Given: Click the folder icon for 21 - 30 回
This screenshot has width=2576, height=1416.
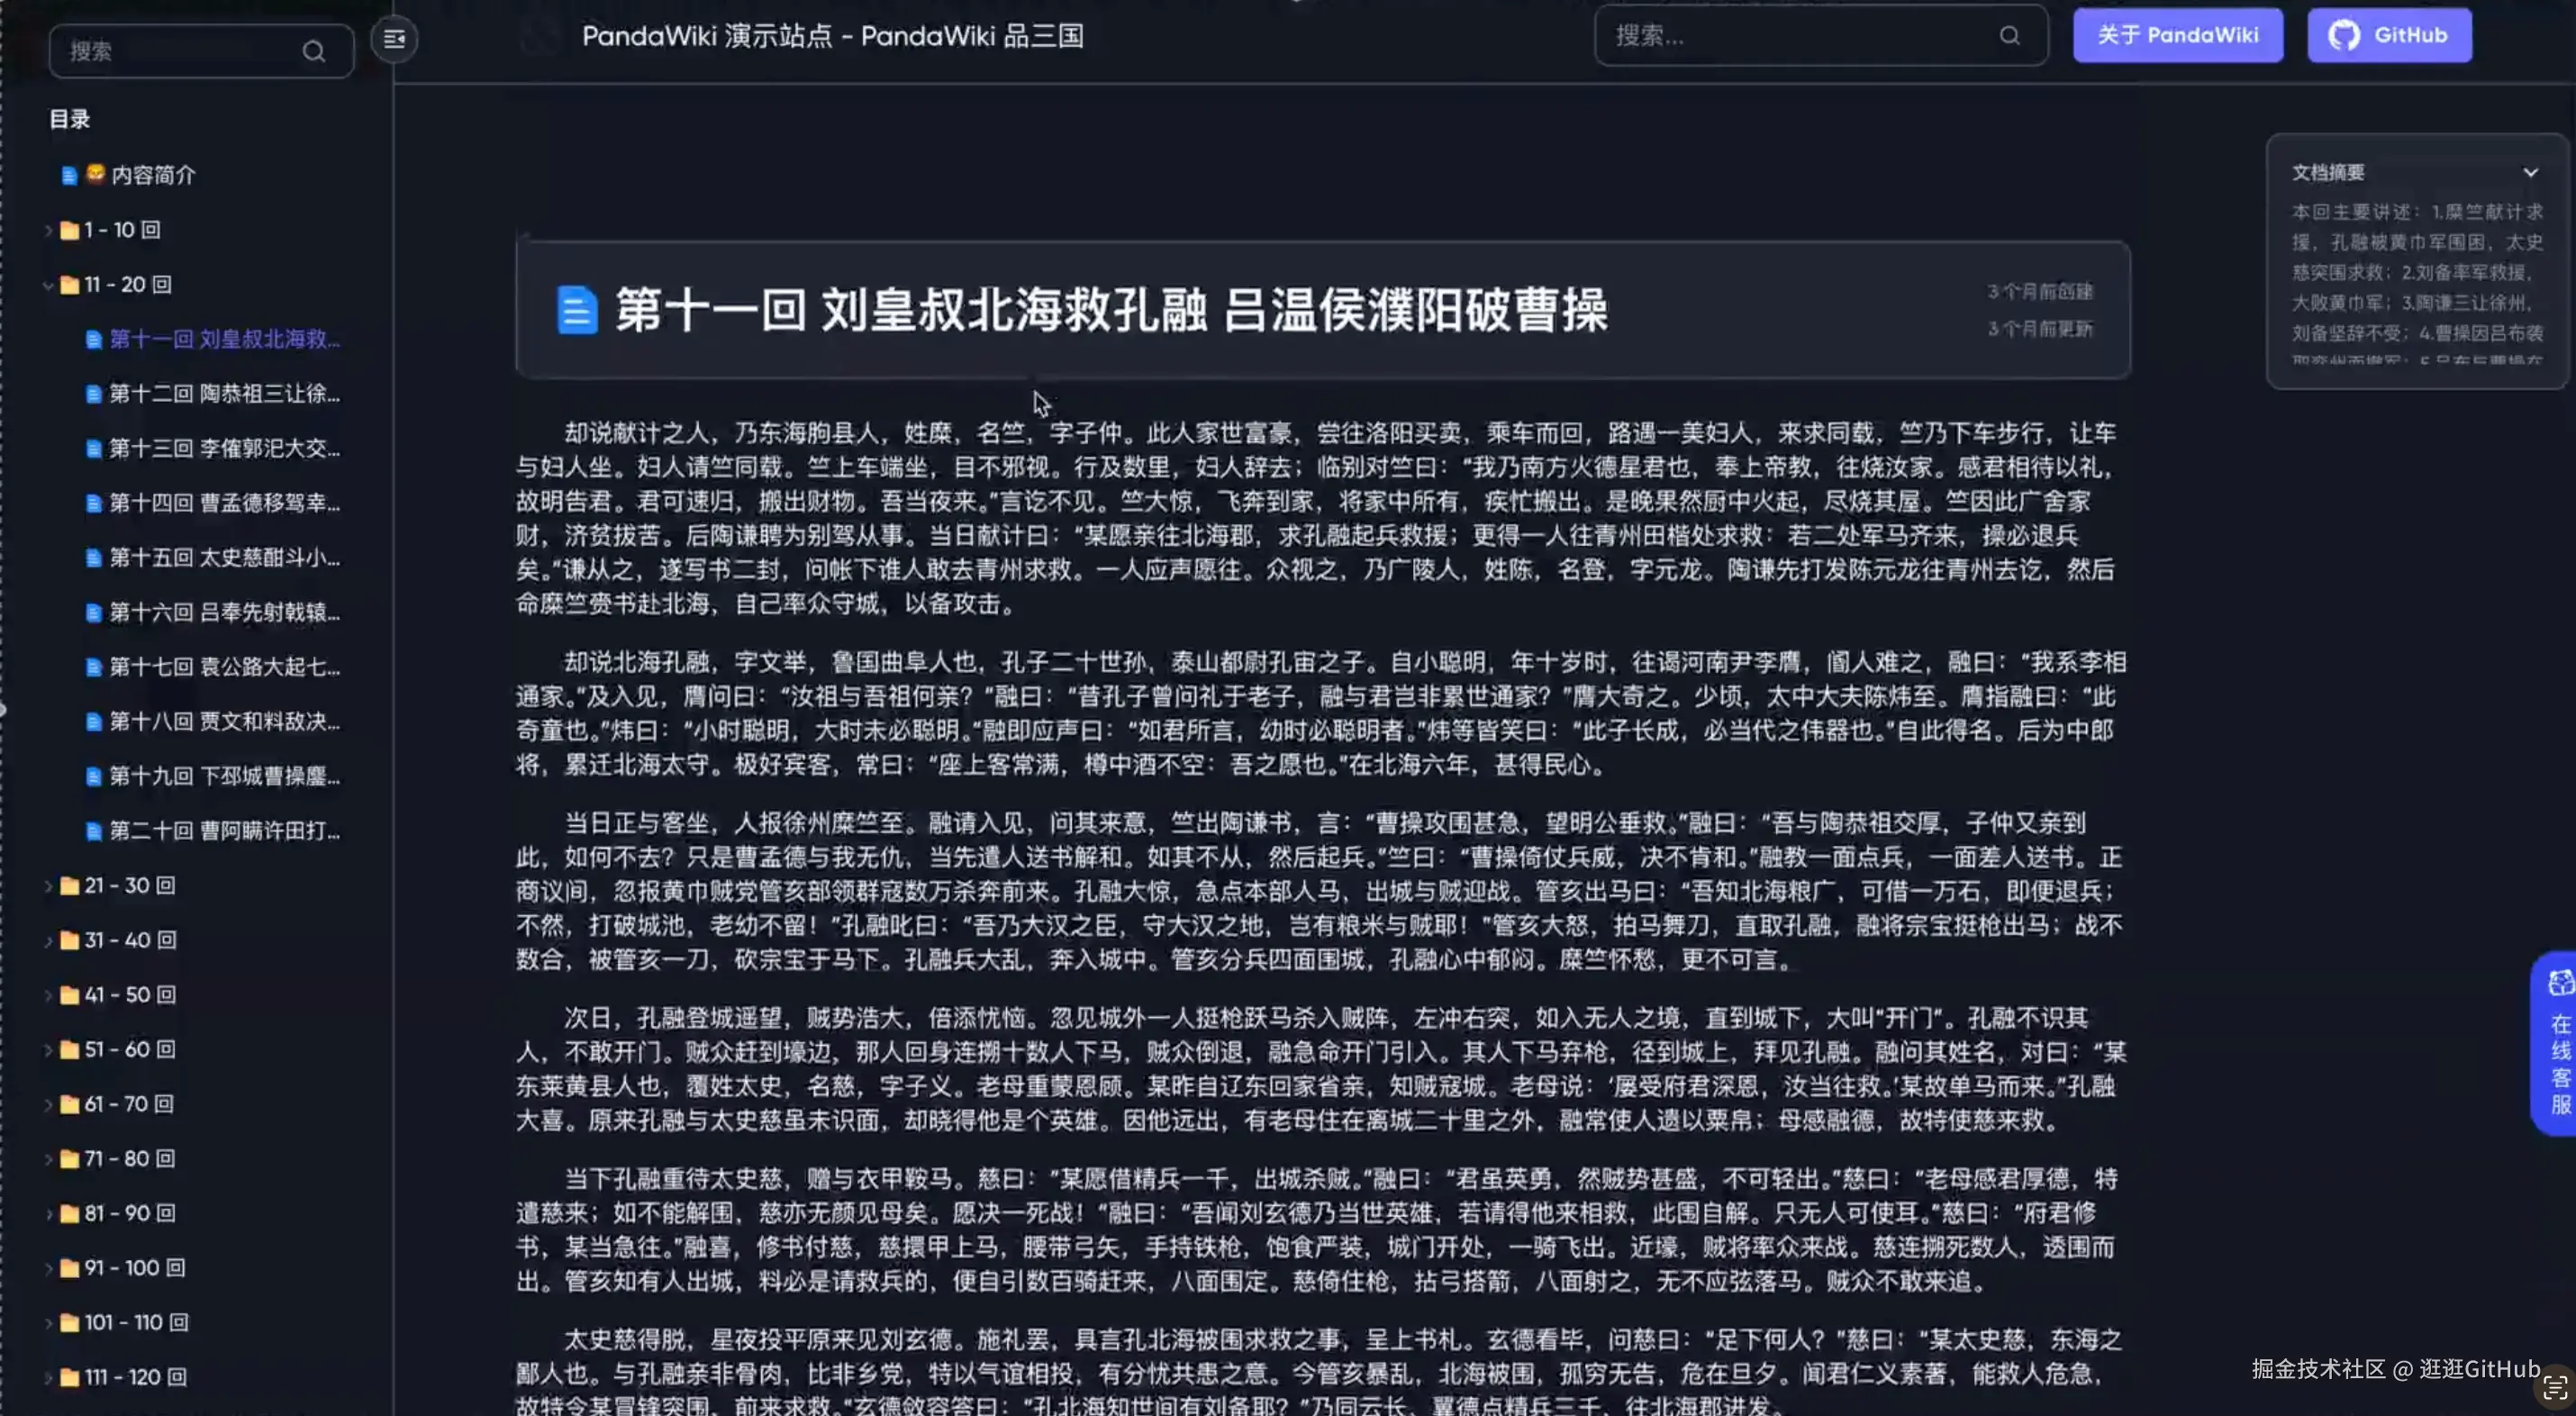Looking at the screenshot, I should pyautogui.click(x=69, y=886).
